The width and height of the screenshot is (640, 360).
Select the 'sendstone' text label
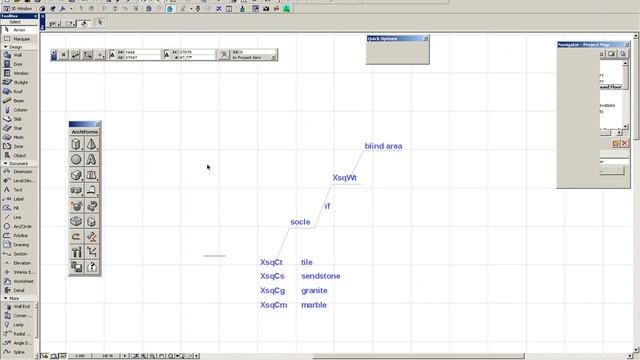pos(321,276)
